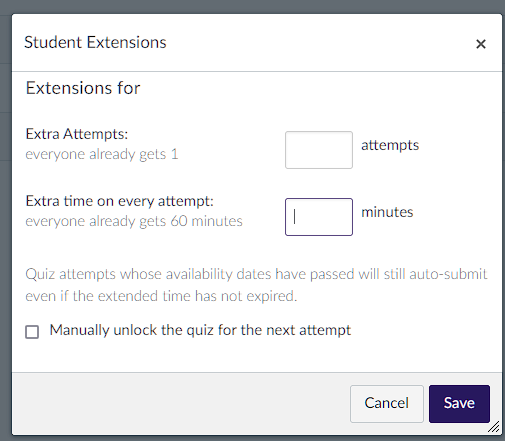
Task: Click the 'Manually unlock the quiz' label text
Action: click(200, 330)
